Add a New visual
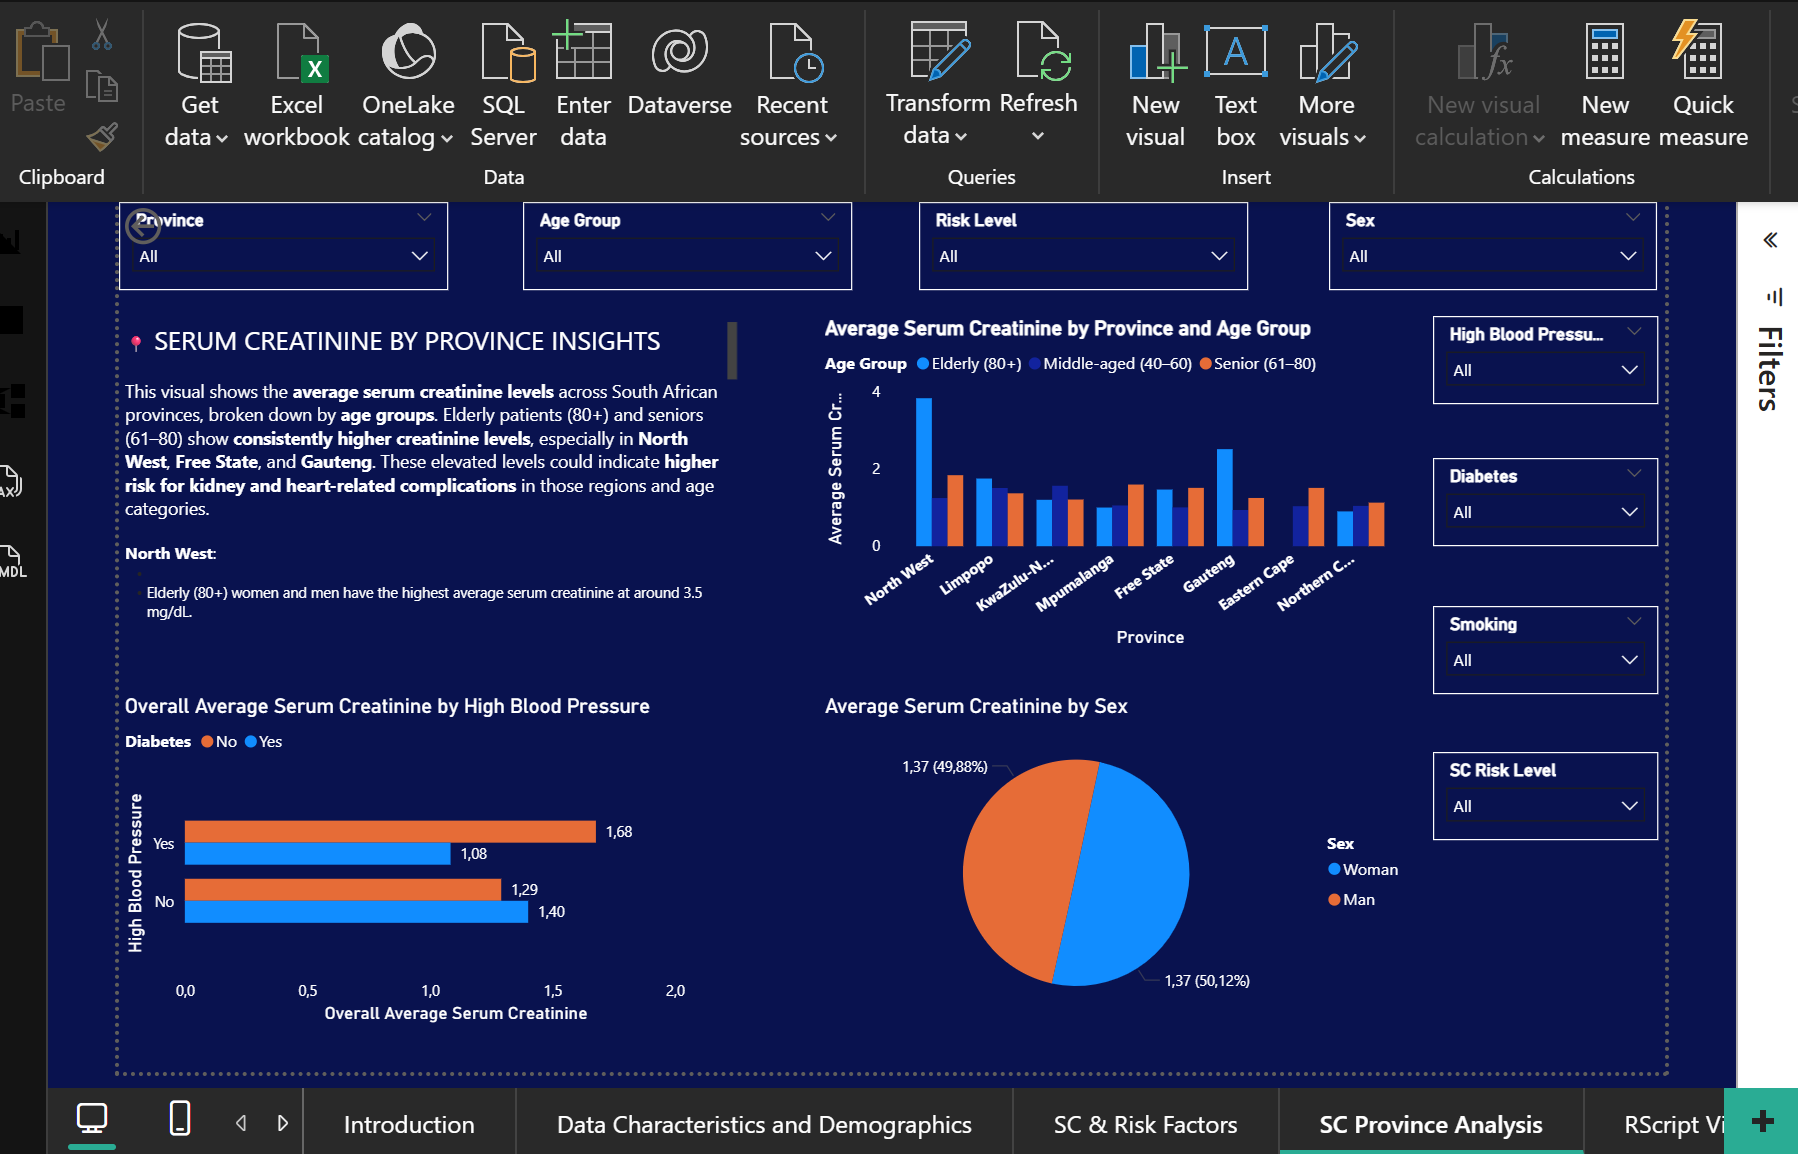Screen dimensions: 1798x1154 [x=1155, y=54]
